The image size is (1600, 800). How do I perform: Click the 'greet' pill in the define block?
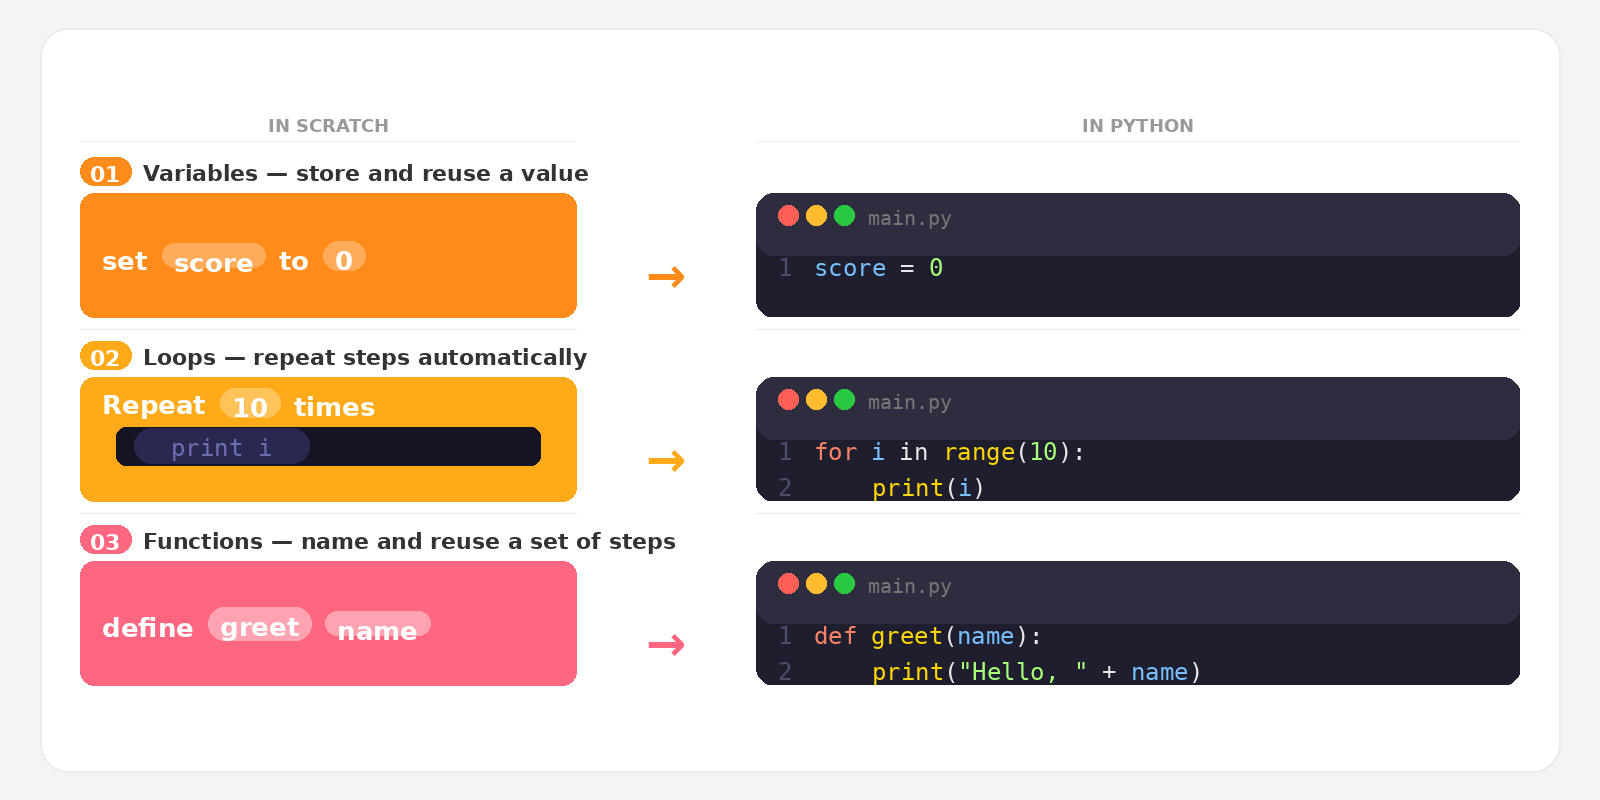260,625
